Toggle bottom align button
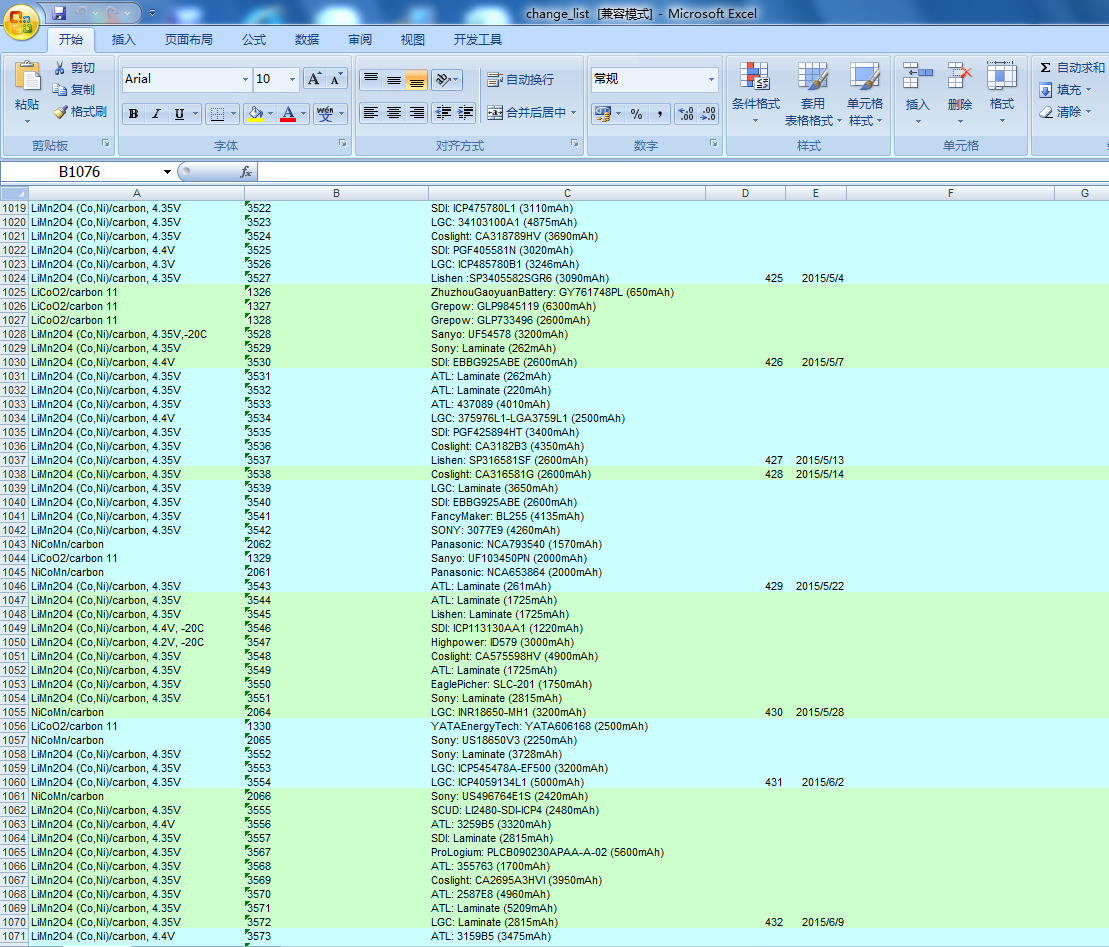Viewport: 1109px width, 947px height. [417, 79]
